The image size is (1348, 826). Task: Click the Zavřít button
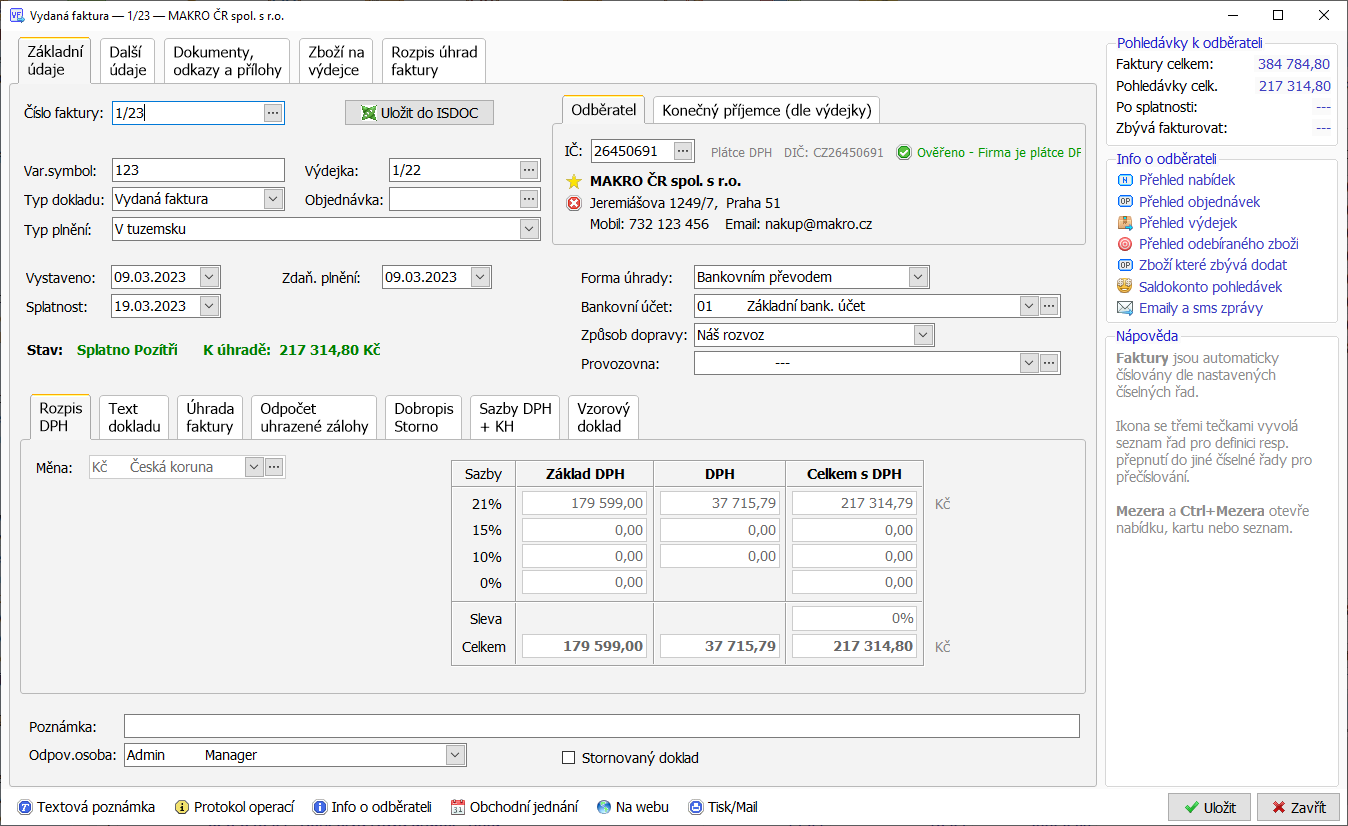1298,808
